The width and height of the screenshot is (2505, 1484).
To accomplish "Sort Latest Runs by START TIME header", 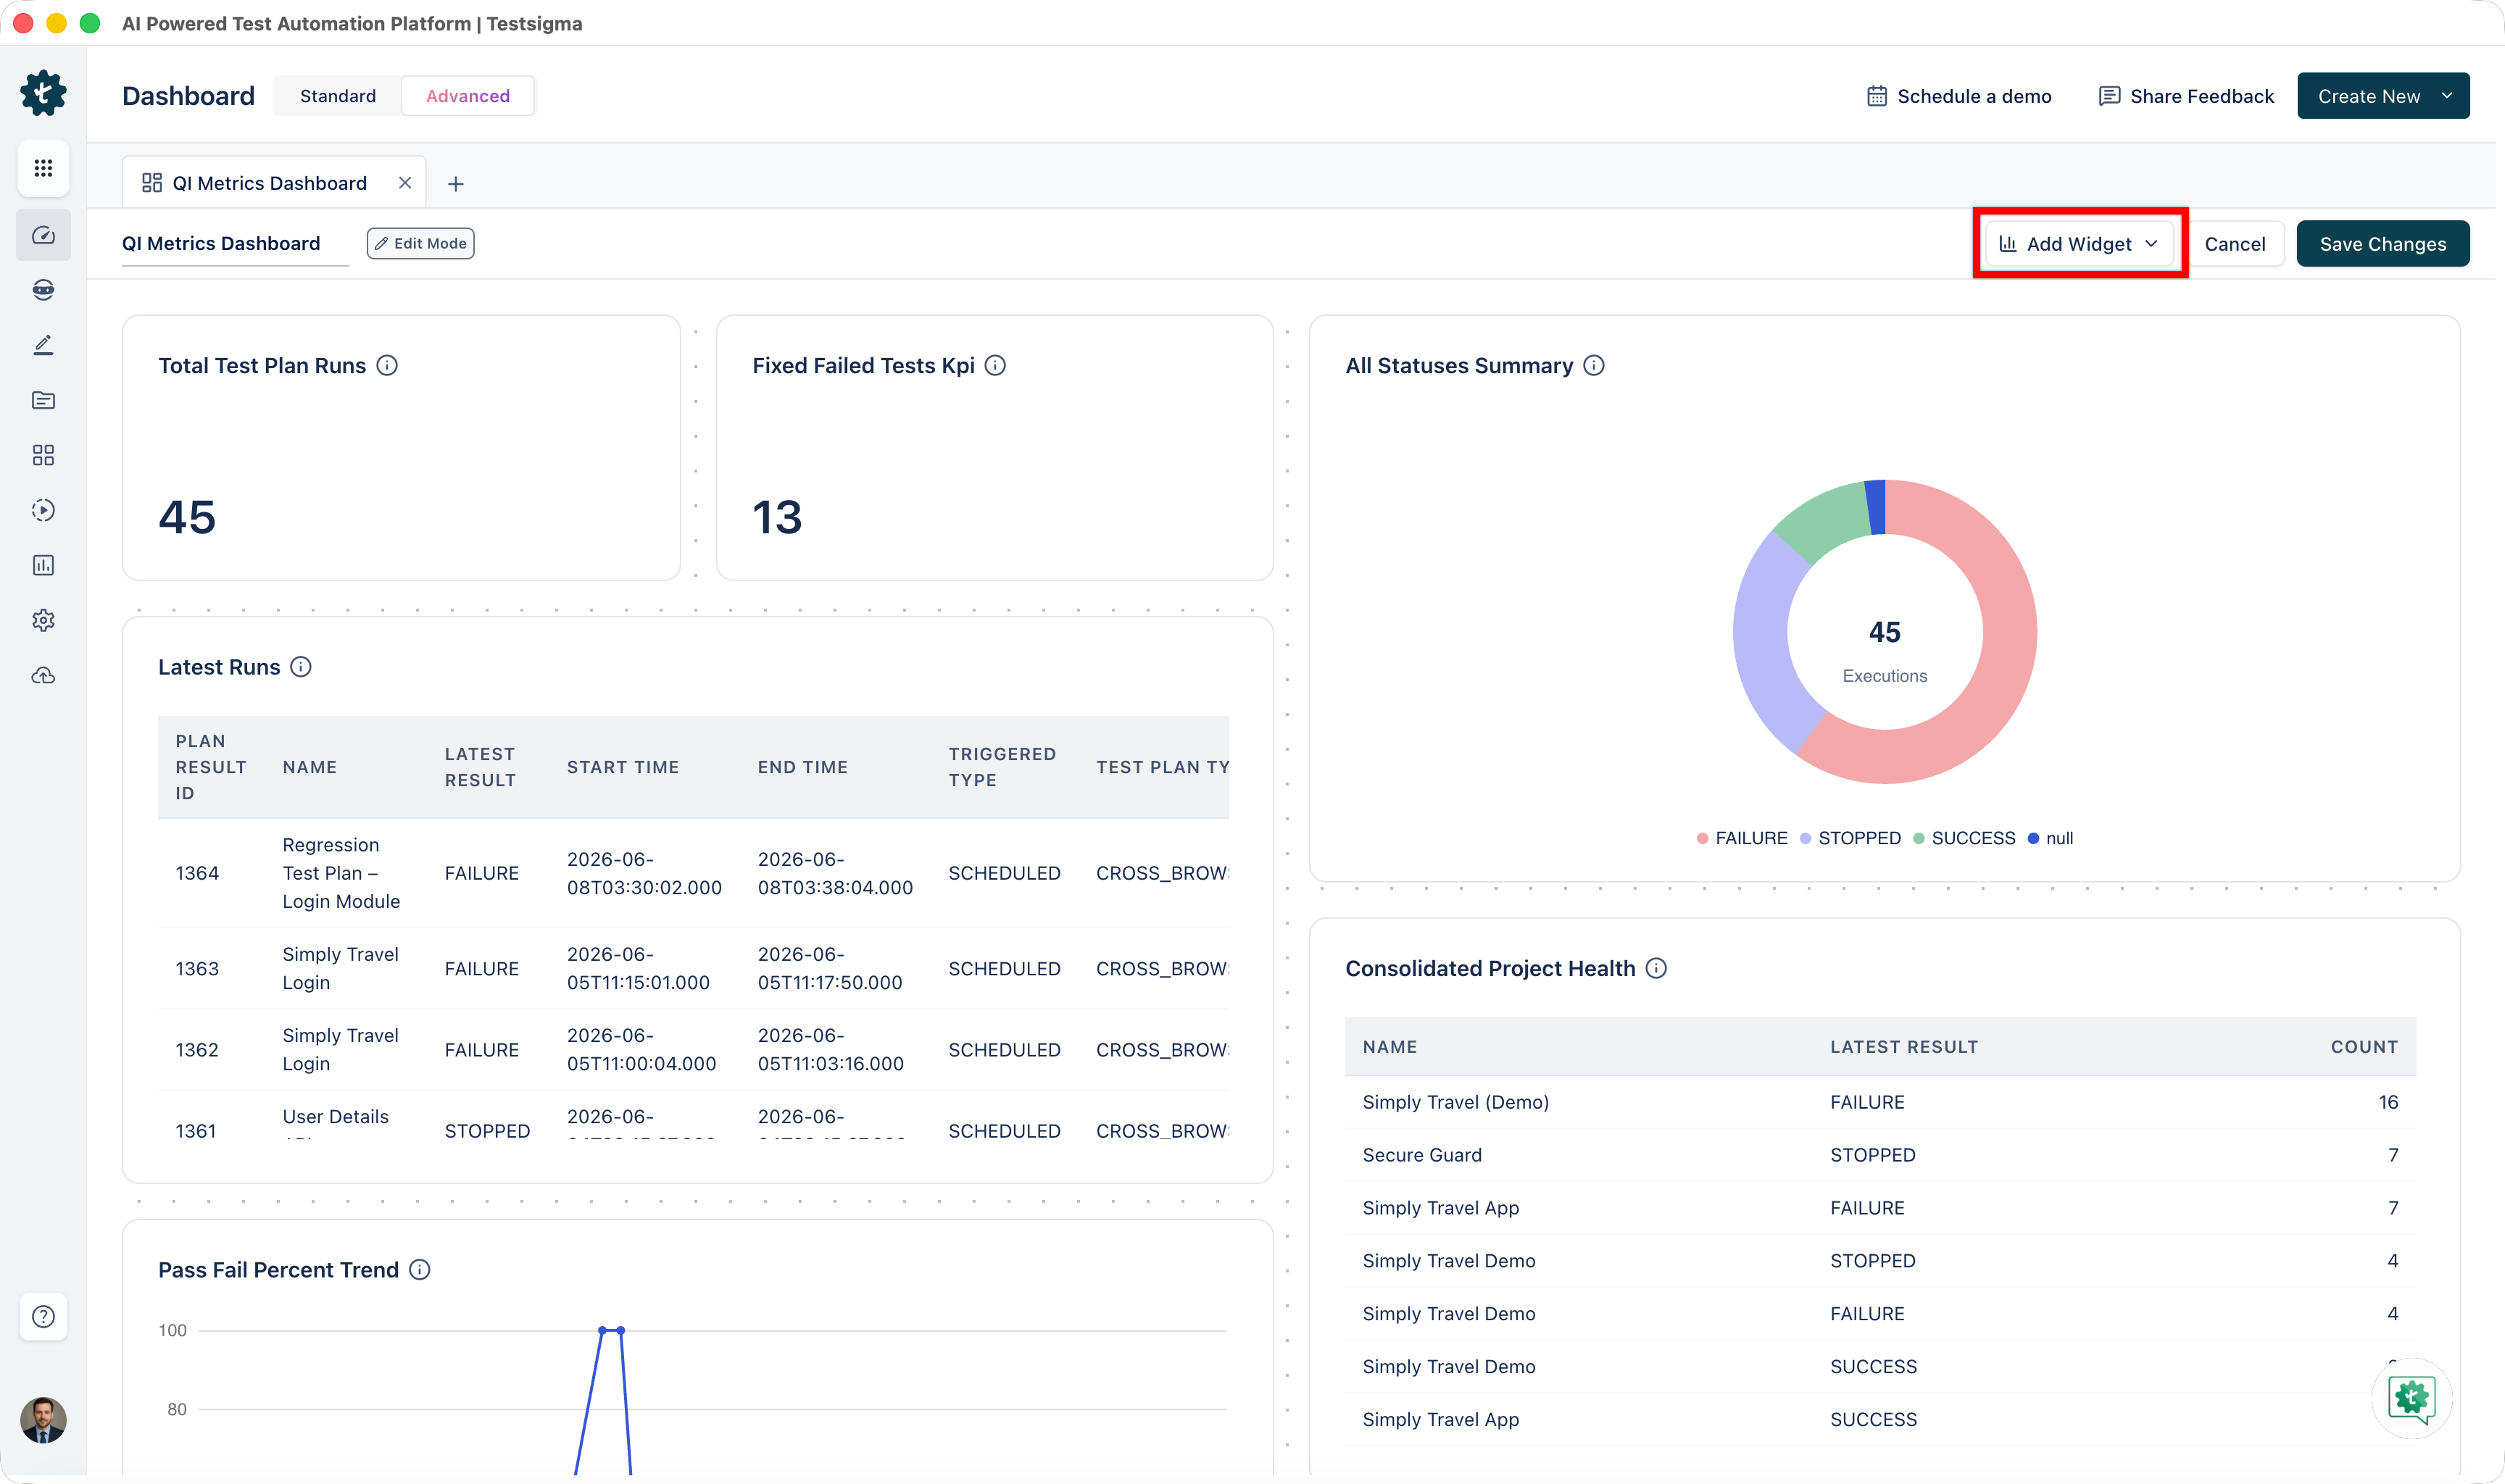I will 623,767.
